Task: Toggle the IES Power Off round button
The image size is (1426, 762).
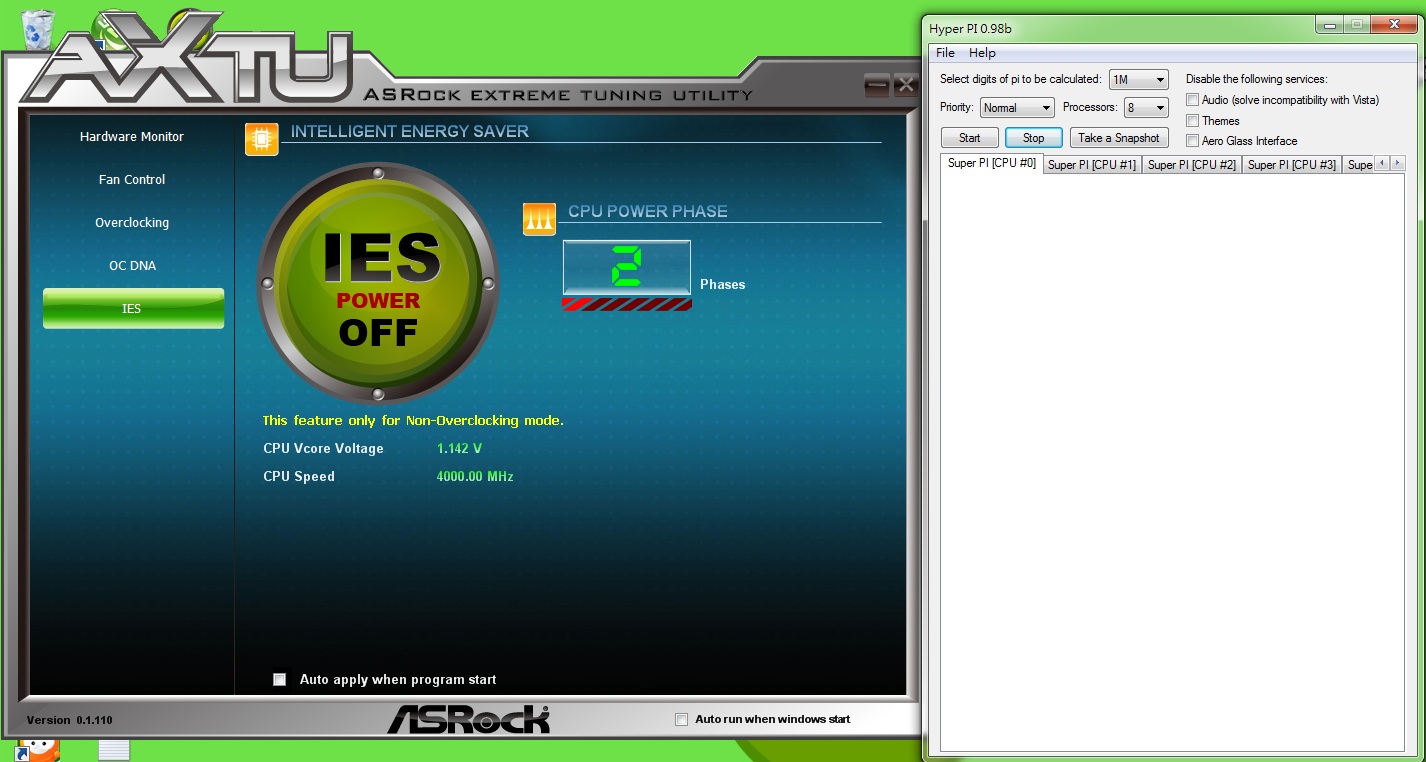Action: (x=378, y=284)
